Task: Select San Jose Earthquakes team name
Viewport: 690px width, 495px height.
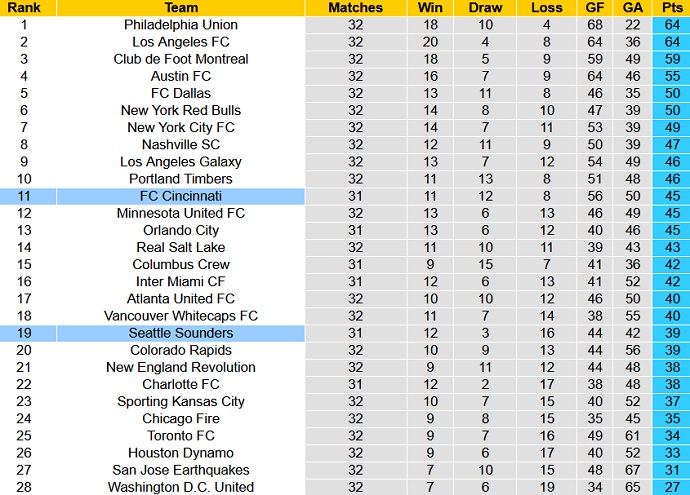Action: click(181, 470)
